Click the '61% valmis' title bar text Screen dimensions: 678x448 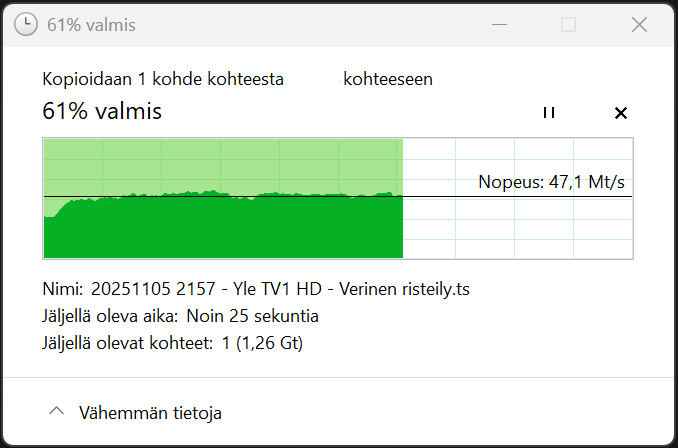[x=91, y=25]
